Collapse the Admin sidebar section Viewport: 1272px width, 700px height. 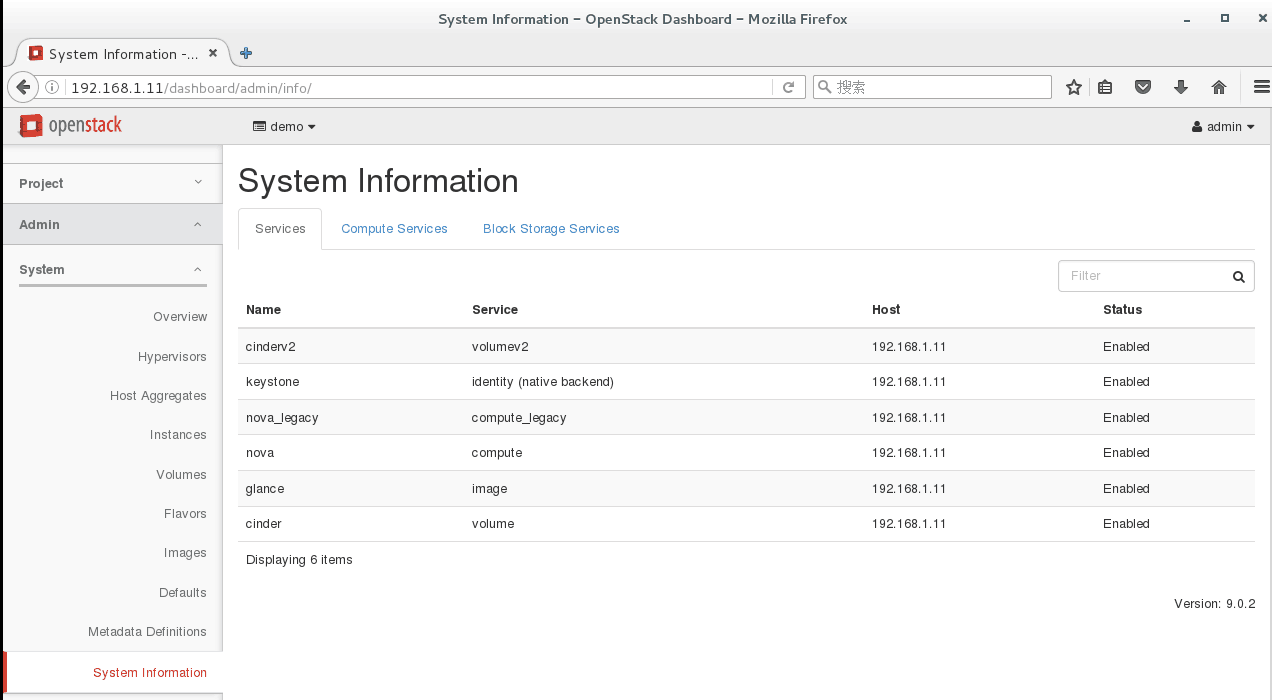tap(111, 224)
